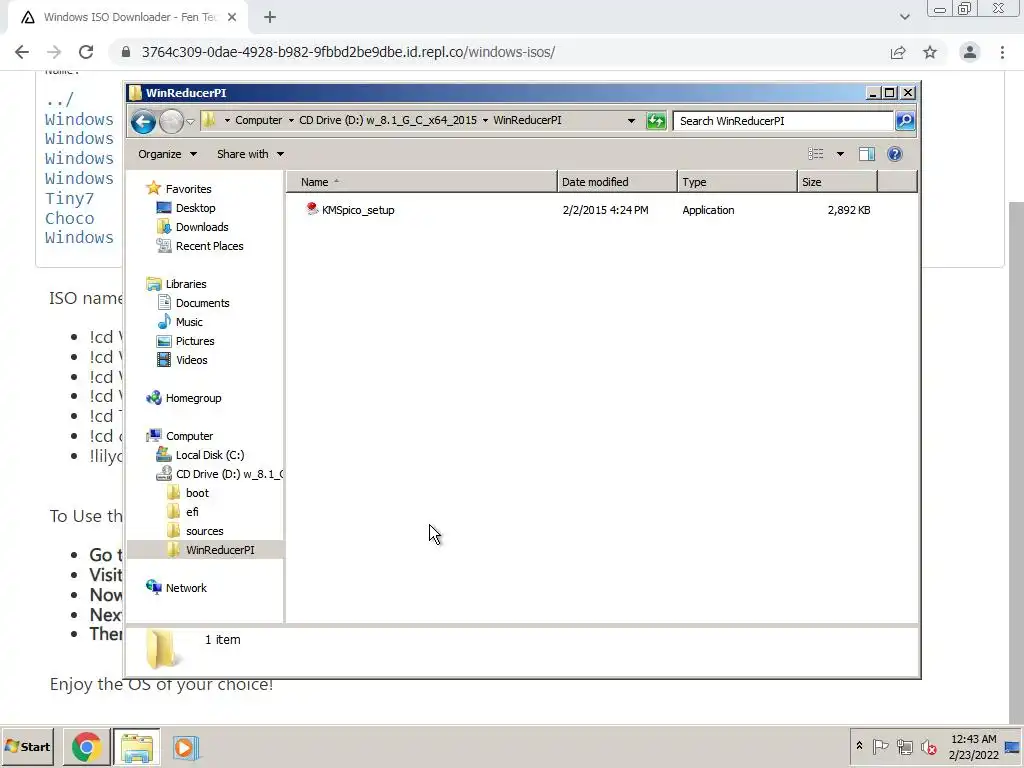Open Chrome three-dot menu

click(1002, 52)
